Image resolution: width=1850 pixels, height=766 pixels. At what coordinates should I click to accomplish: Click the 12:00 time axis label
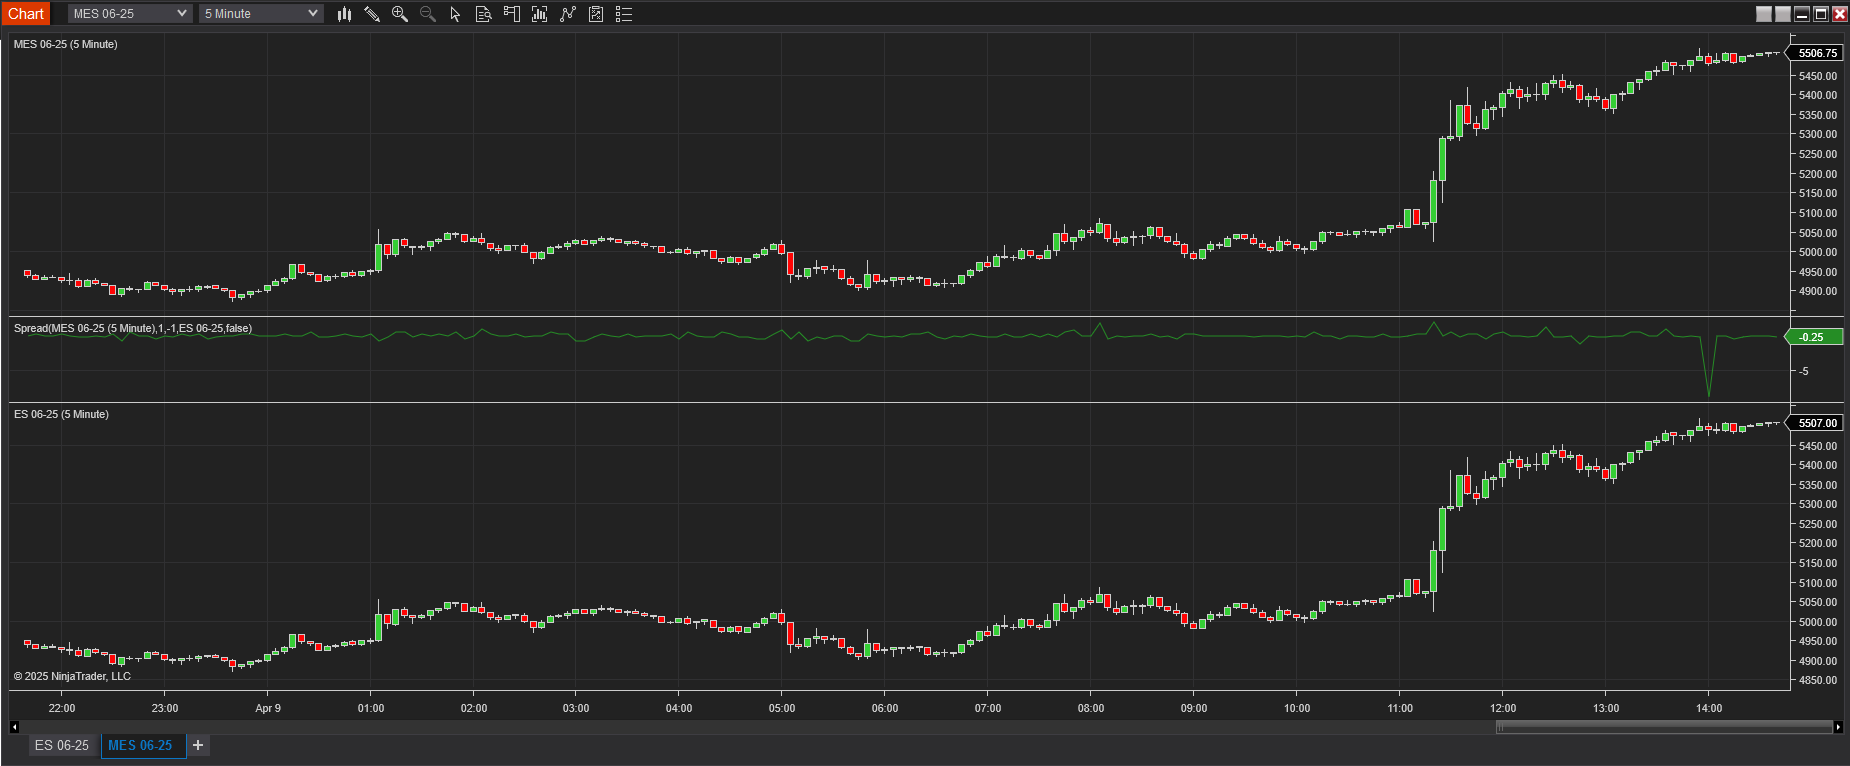[x=1503, y=708]
